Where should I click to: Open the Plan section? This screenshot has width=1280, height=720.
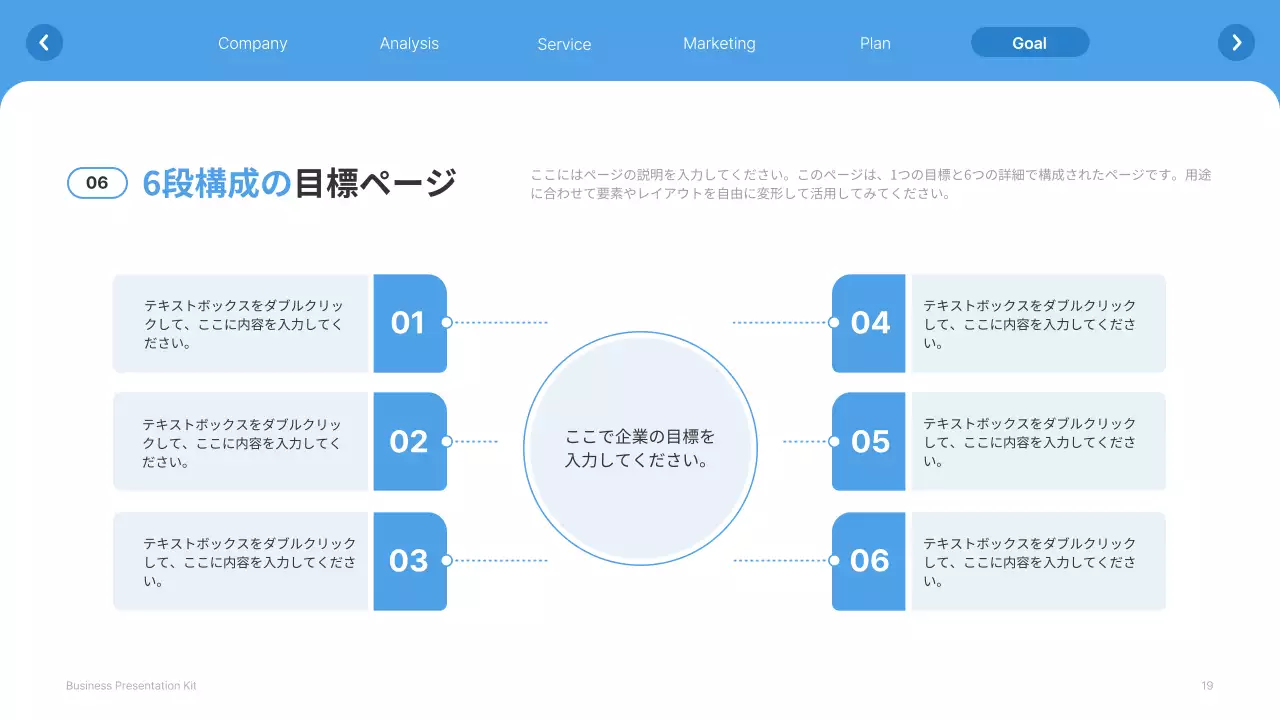tap(875, 43)
